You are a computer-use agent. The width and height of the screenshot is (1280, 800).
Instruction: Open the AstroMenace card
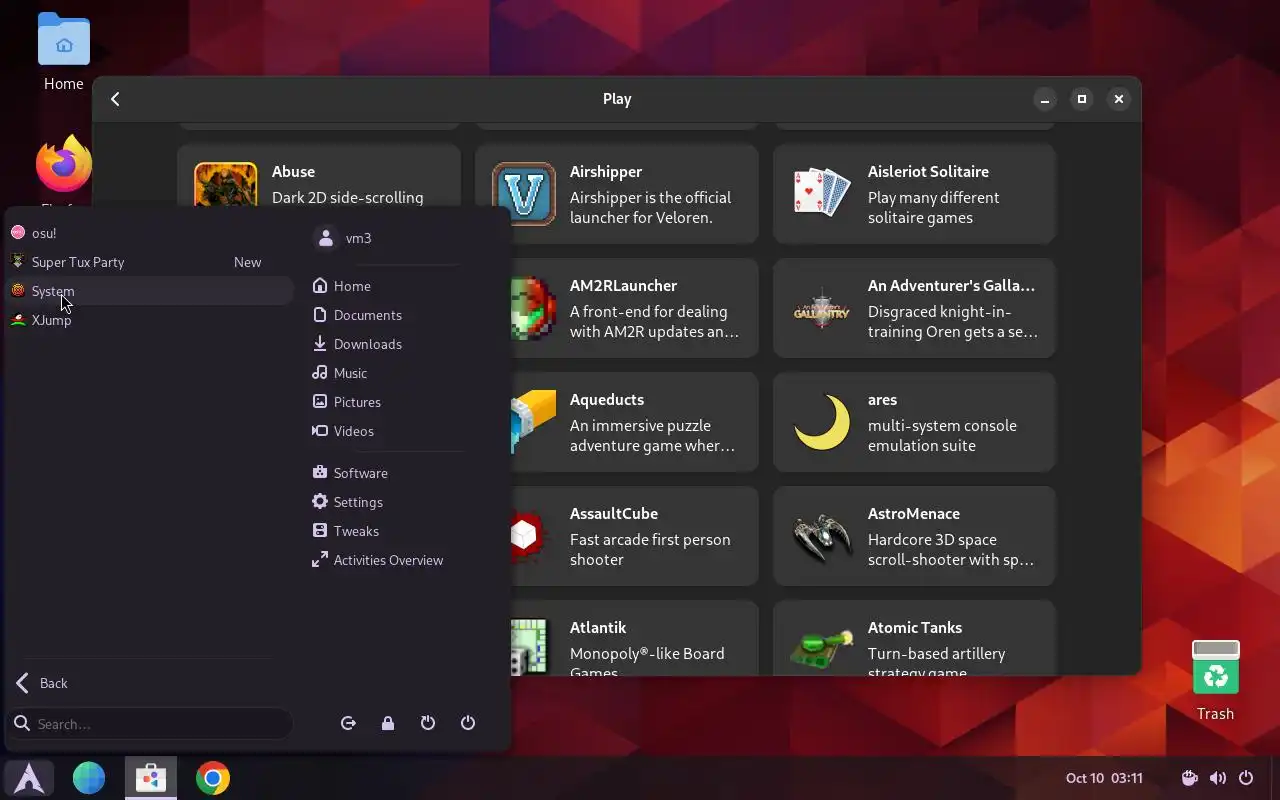[x=914, y=536]
